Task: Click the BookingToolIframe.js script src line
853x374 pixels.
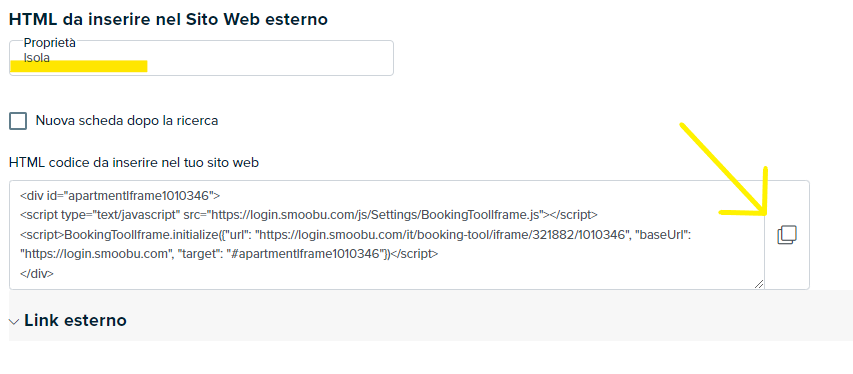Action: pyautogui.click(x=309, y=214)
